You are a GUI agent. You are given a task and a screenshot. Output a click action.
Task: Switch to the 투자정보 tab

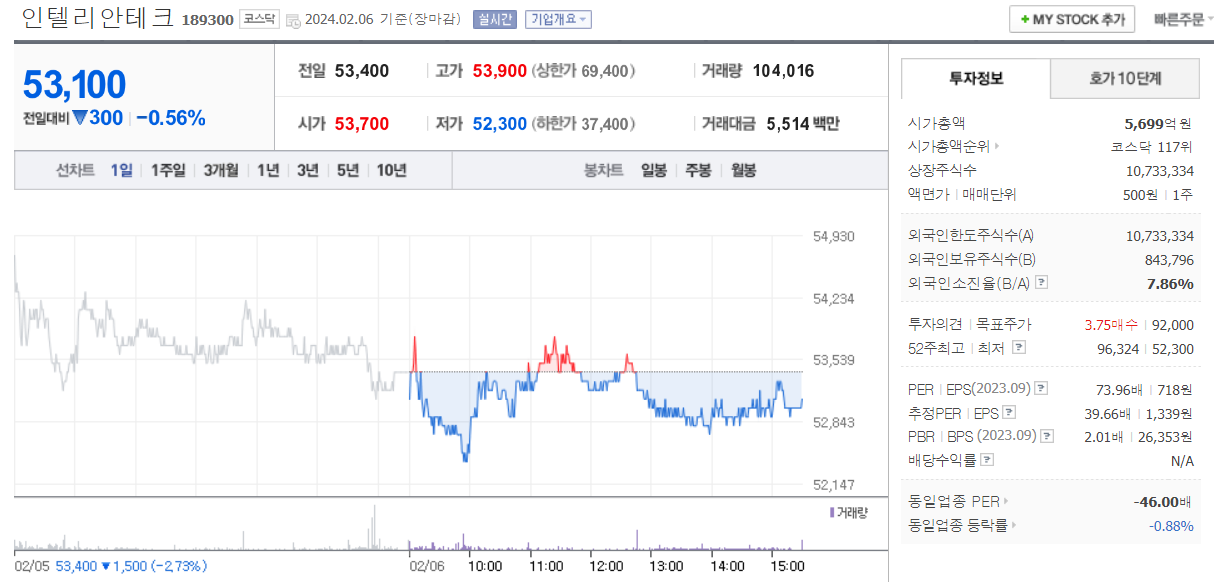click(x=976, y=78)
